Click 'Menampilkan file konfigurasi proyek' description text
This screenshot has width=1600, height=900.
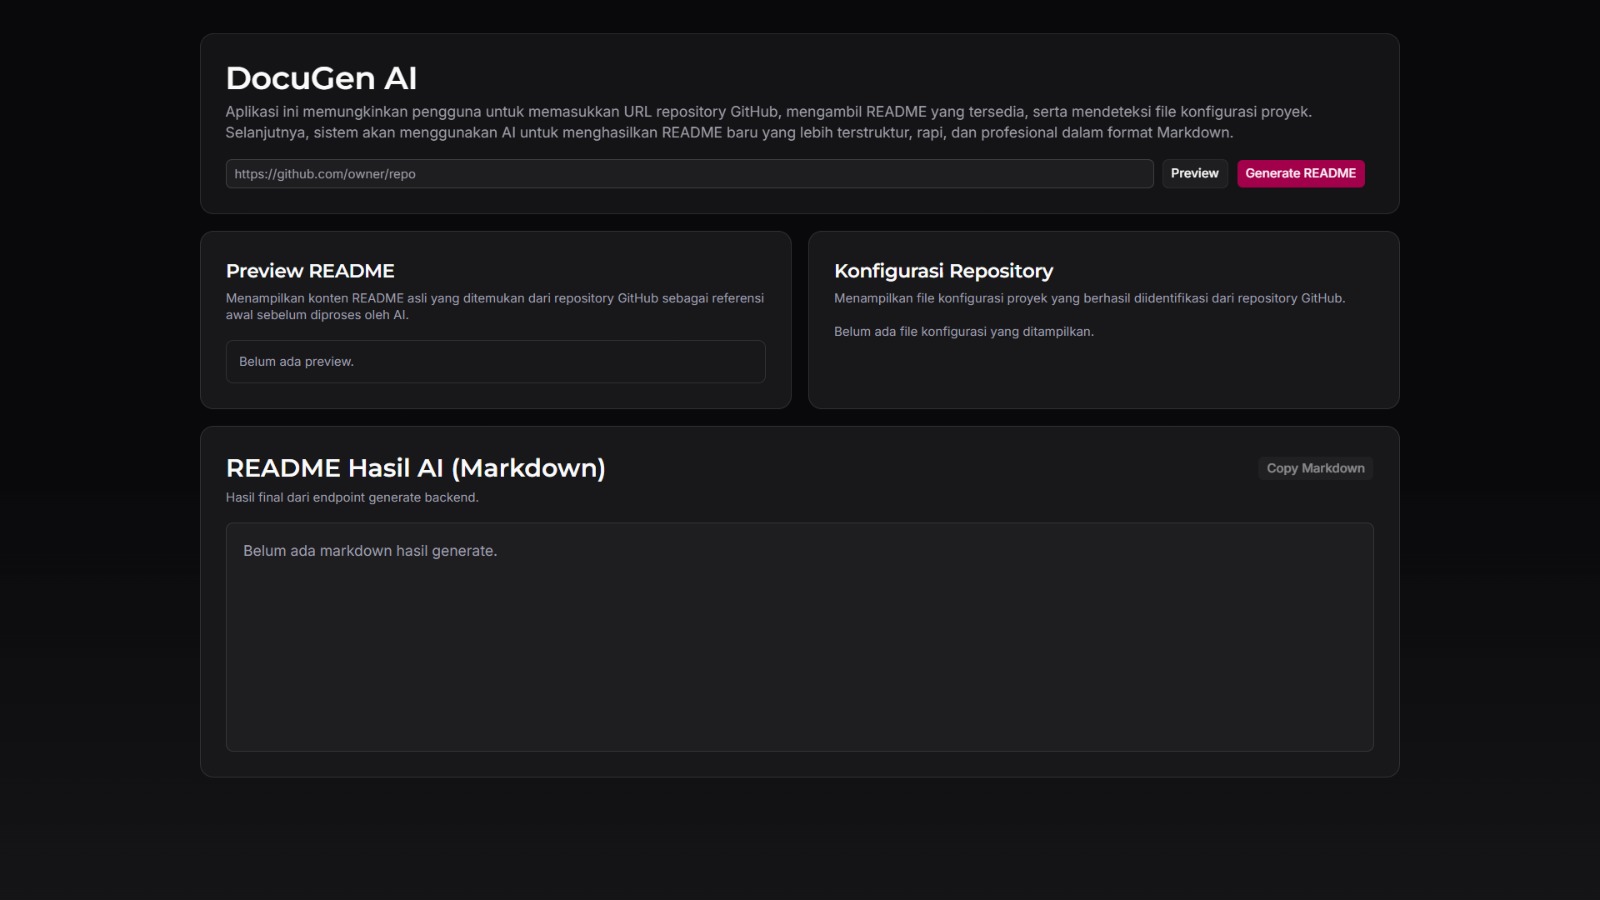tap(1089, 298)
